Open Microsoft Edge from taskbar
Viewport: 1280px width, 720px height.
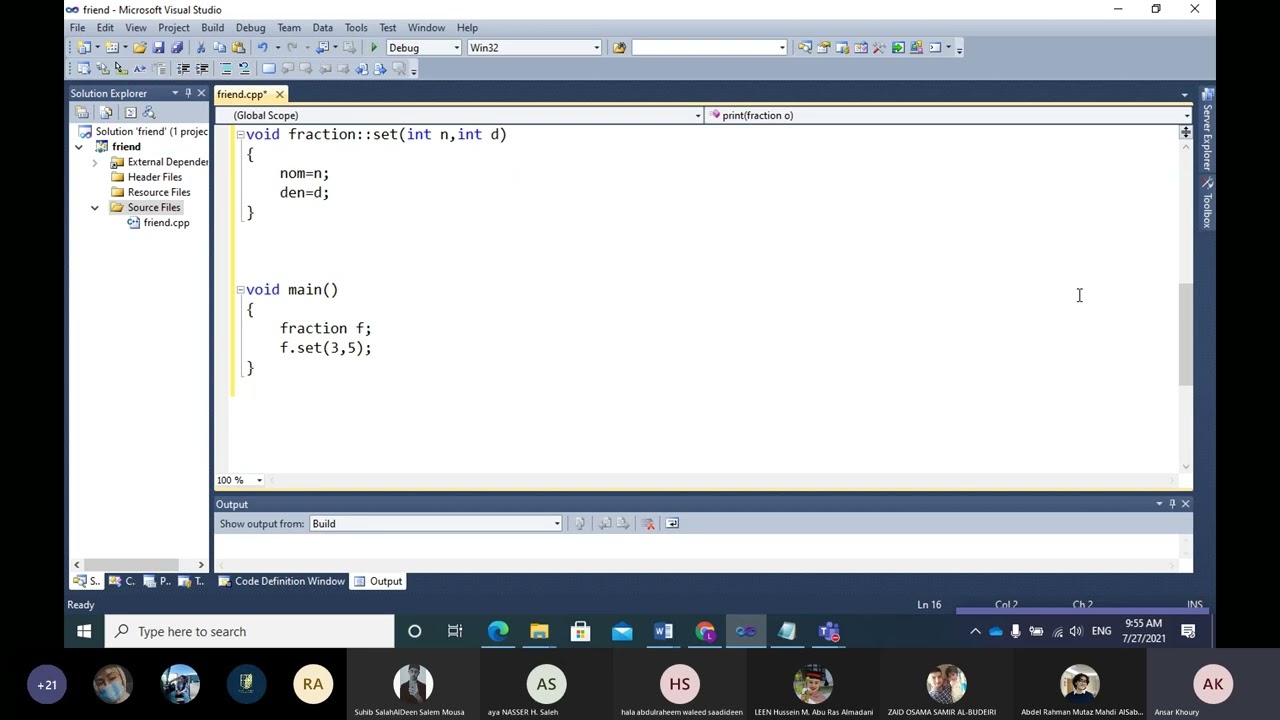pyautogui.click(x=498, y=631)
